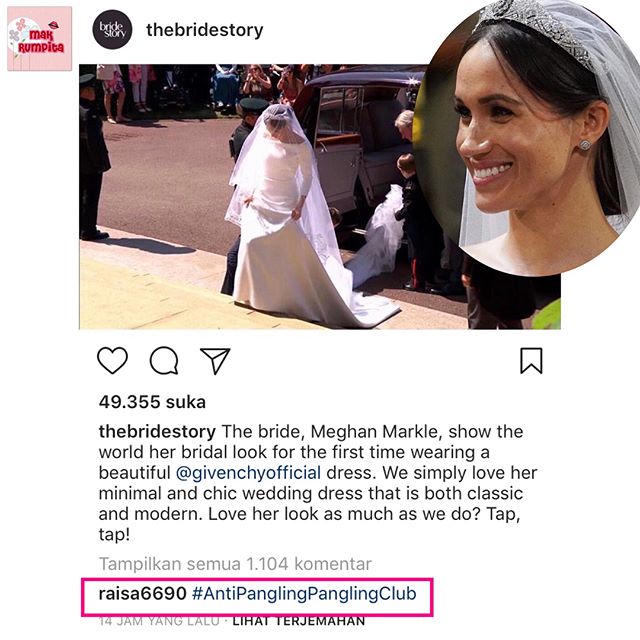Open the bride story profile avatar
The height and width of the screenshot is (640, 640).
pos(112,30)
